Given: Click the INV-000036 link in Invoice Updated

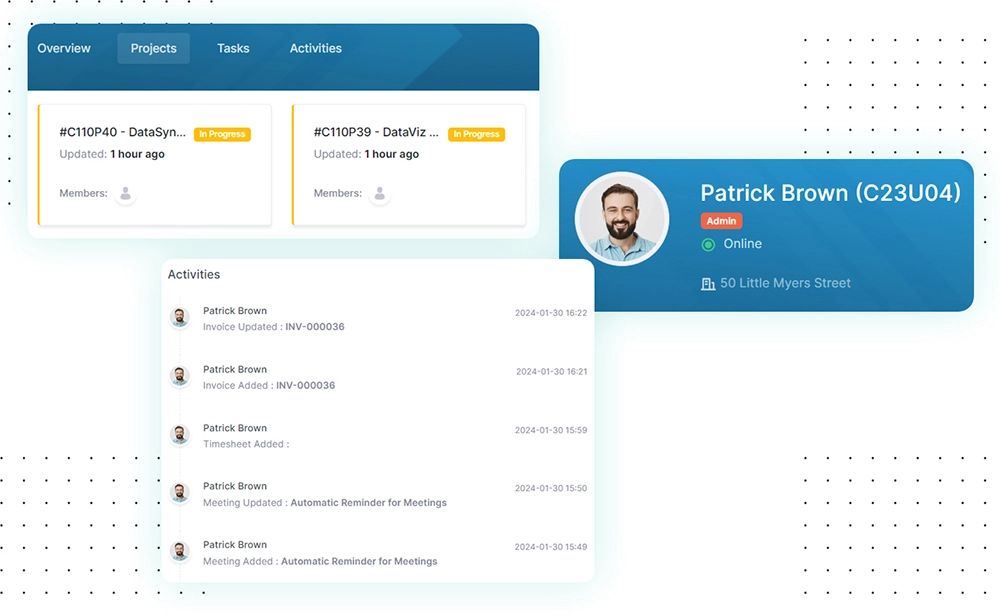Looking at the screenshot, I should [314, 327].
